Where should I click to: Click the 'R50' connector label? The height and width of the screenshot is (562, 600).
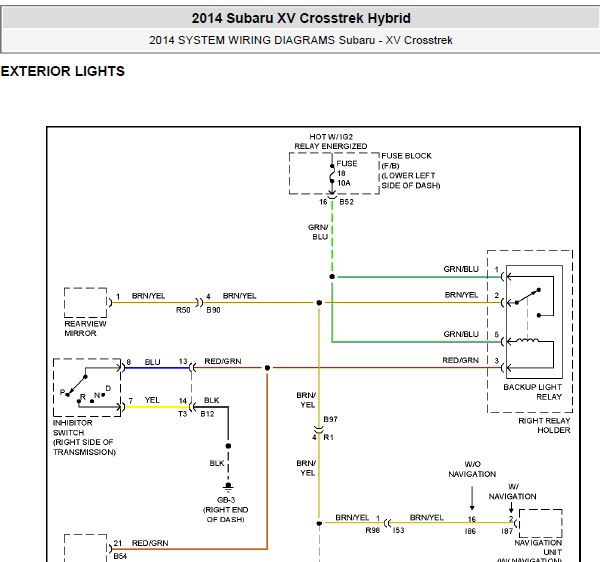(x=183, y=310)
